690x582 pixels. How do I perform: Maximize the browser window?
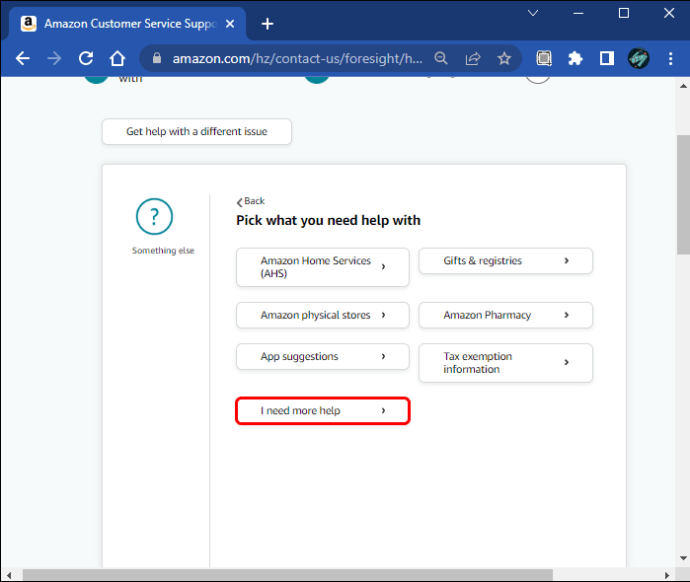(x=624, y=13)
